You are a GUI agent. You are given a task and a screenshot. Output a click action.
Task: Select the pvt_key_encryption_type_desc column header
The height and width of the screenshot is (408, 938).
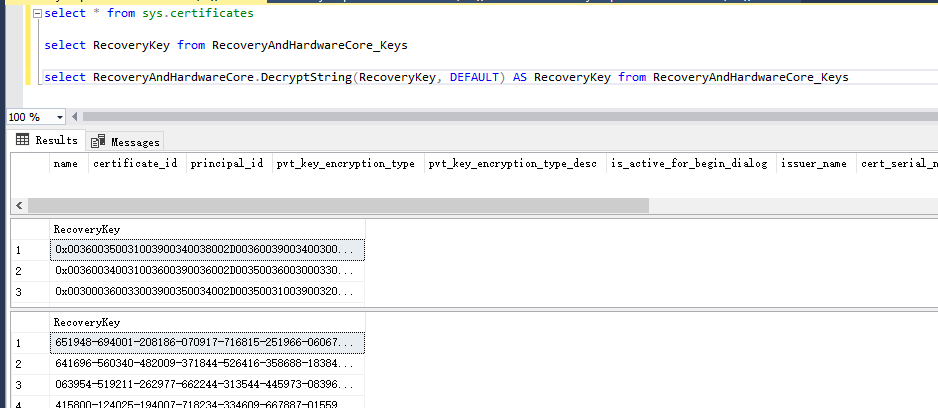513,163
